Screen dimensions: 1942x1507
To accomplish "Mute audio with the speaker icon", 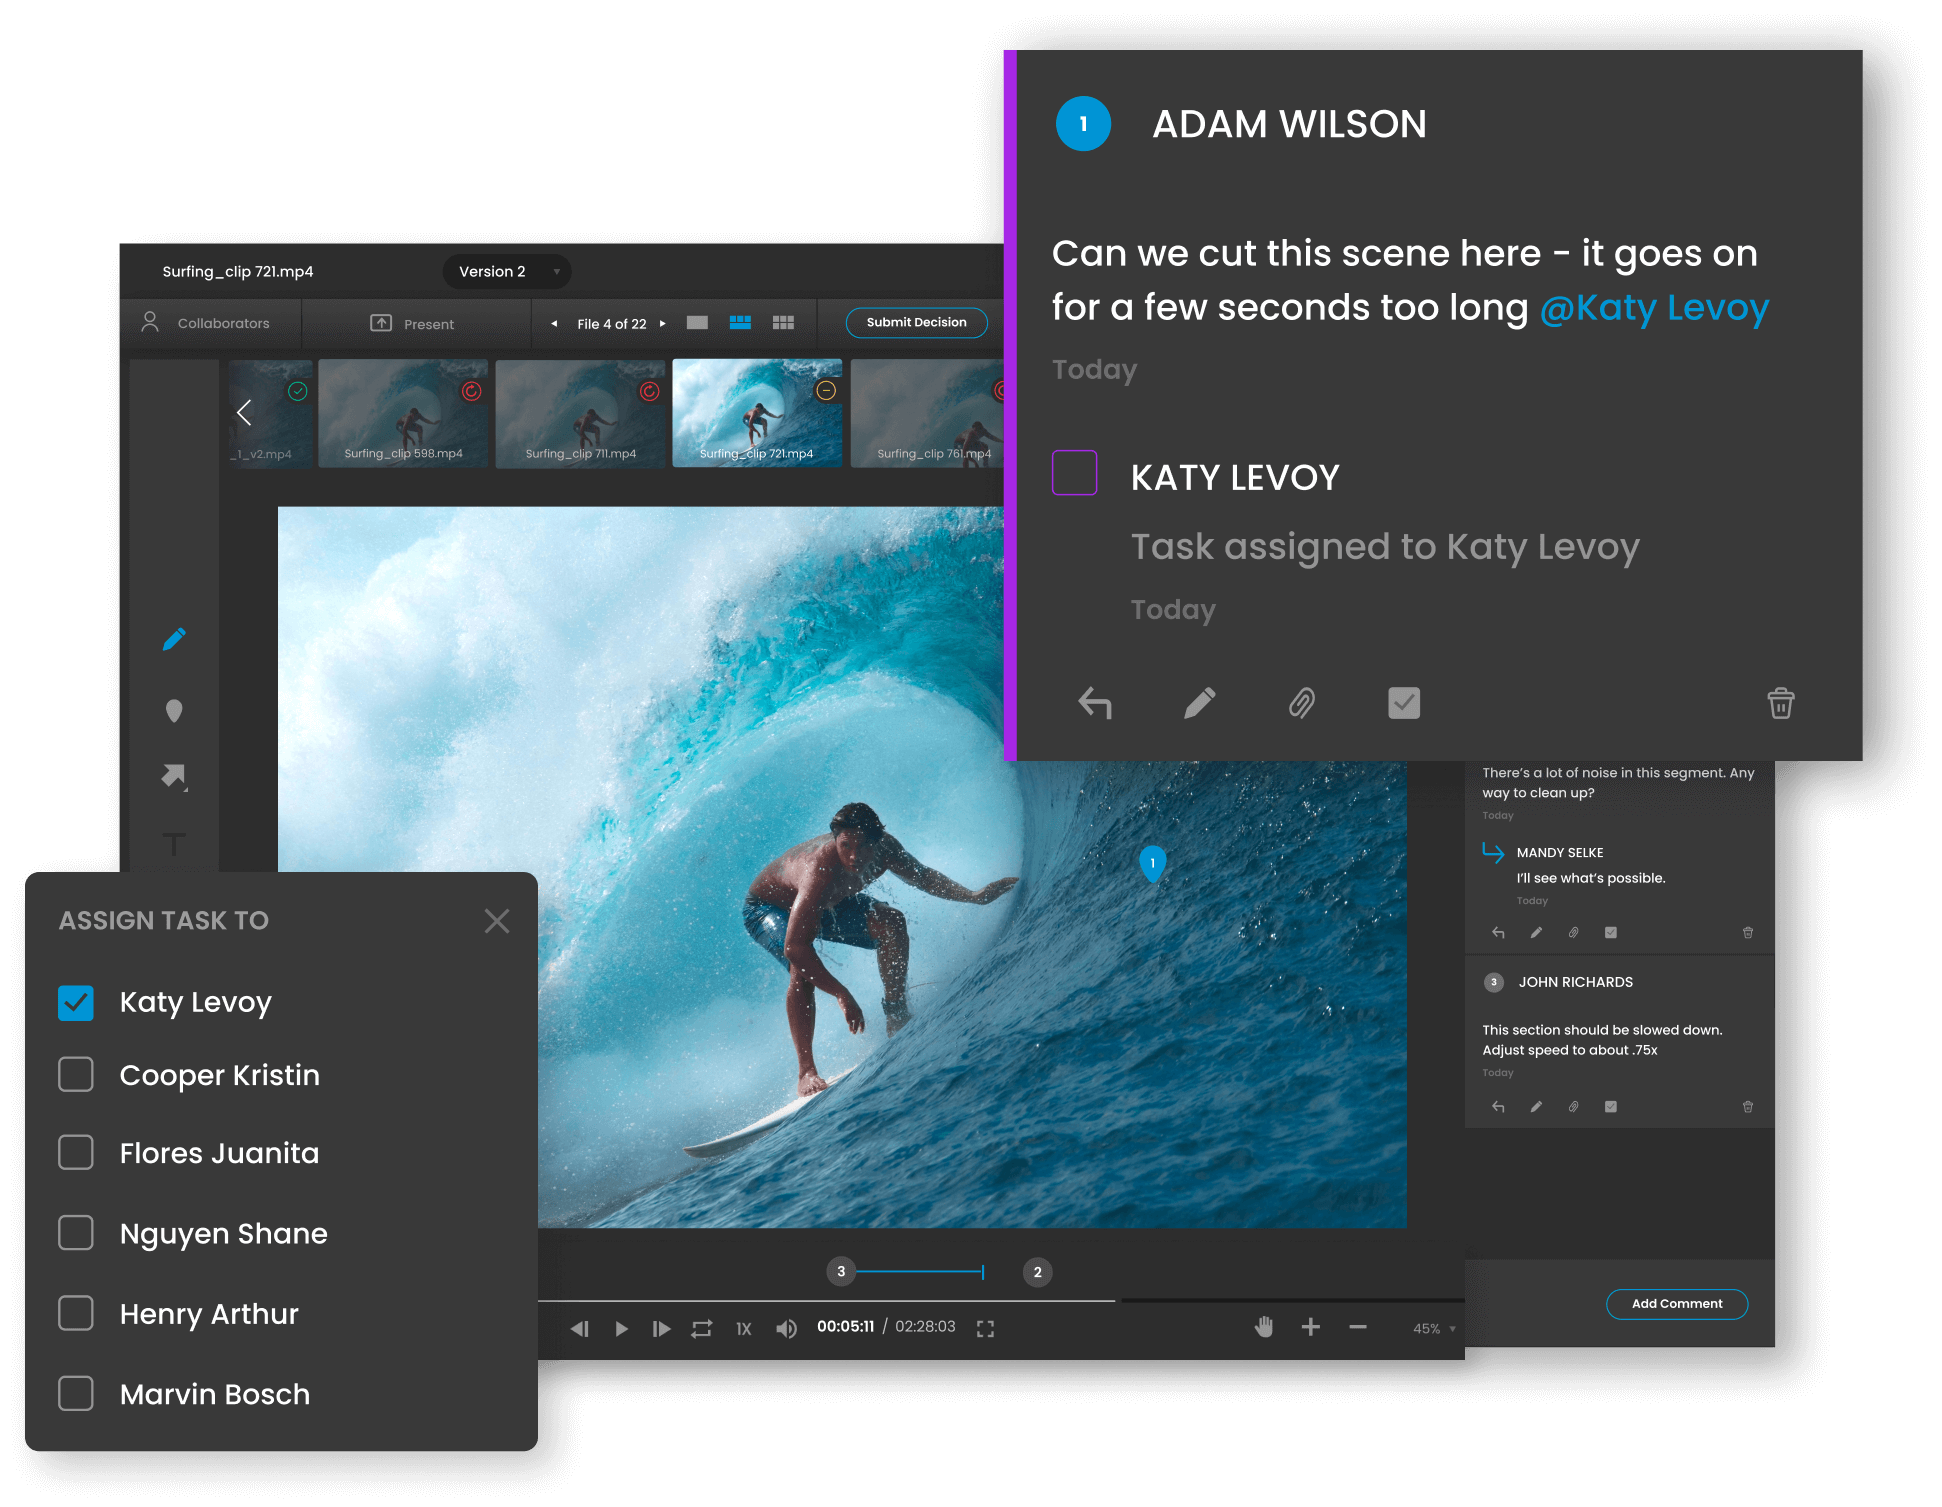I will coord(786,1328).
